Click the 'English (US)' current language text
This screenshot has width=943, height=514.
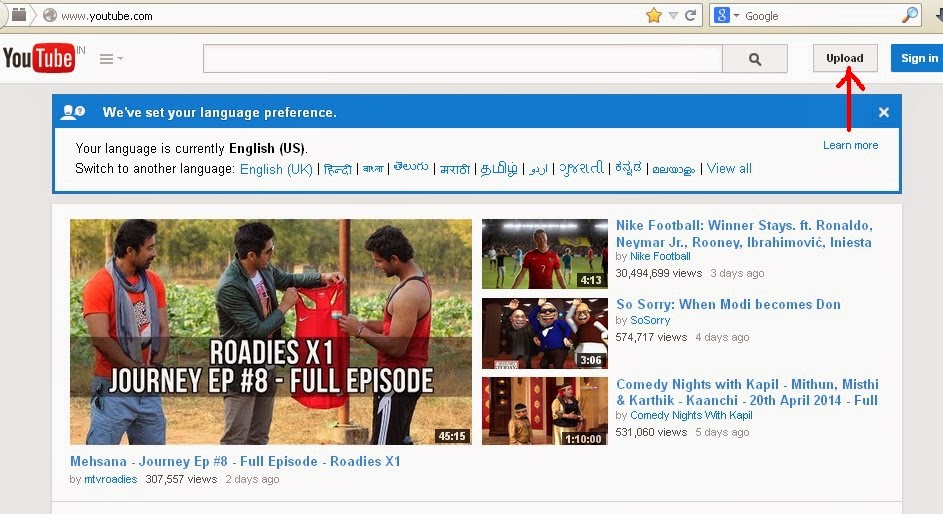[267, 148]
